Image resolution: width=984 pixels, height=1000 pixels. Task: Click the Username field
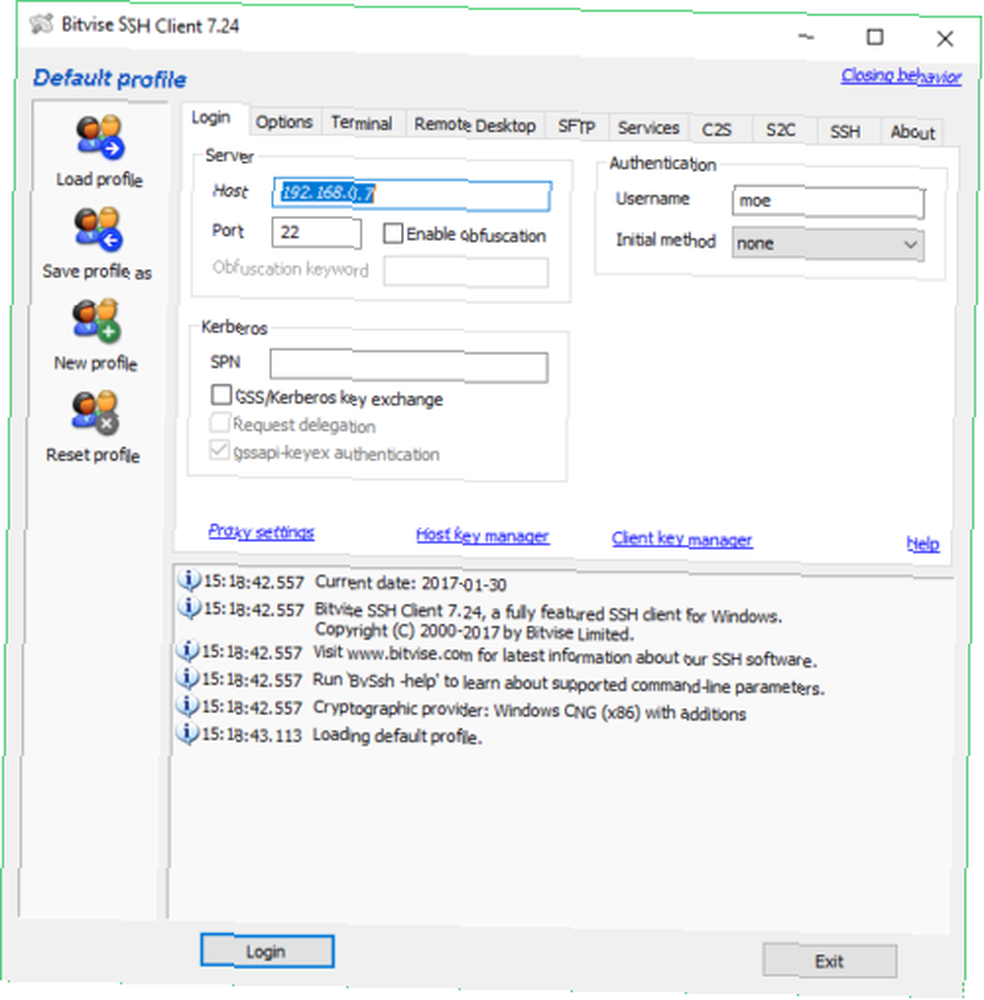point(828,202)
